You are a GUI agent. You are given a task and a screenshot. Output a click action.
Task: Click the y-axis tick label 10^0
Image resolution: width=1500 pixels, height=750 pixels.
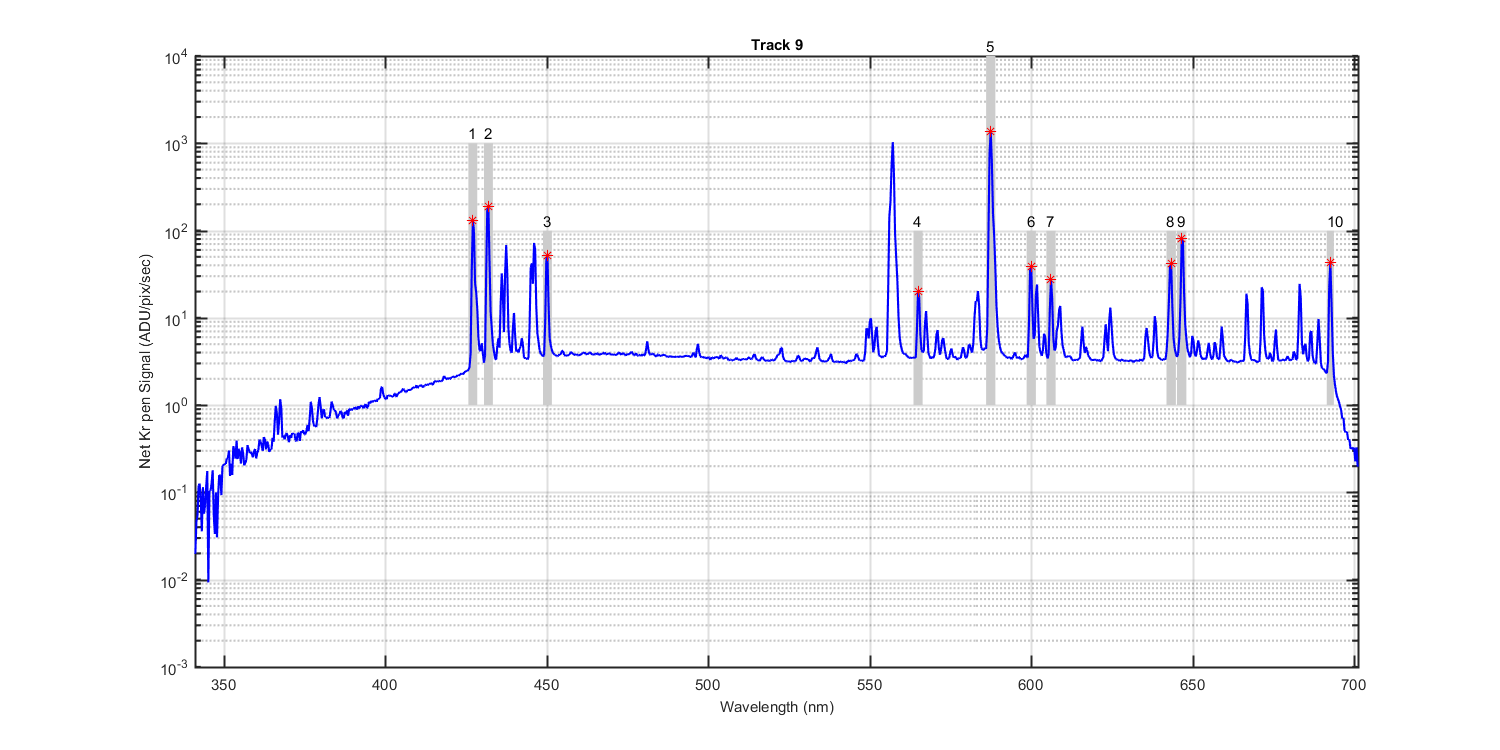pos(177,406)
